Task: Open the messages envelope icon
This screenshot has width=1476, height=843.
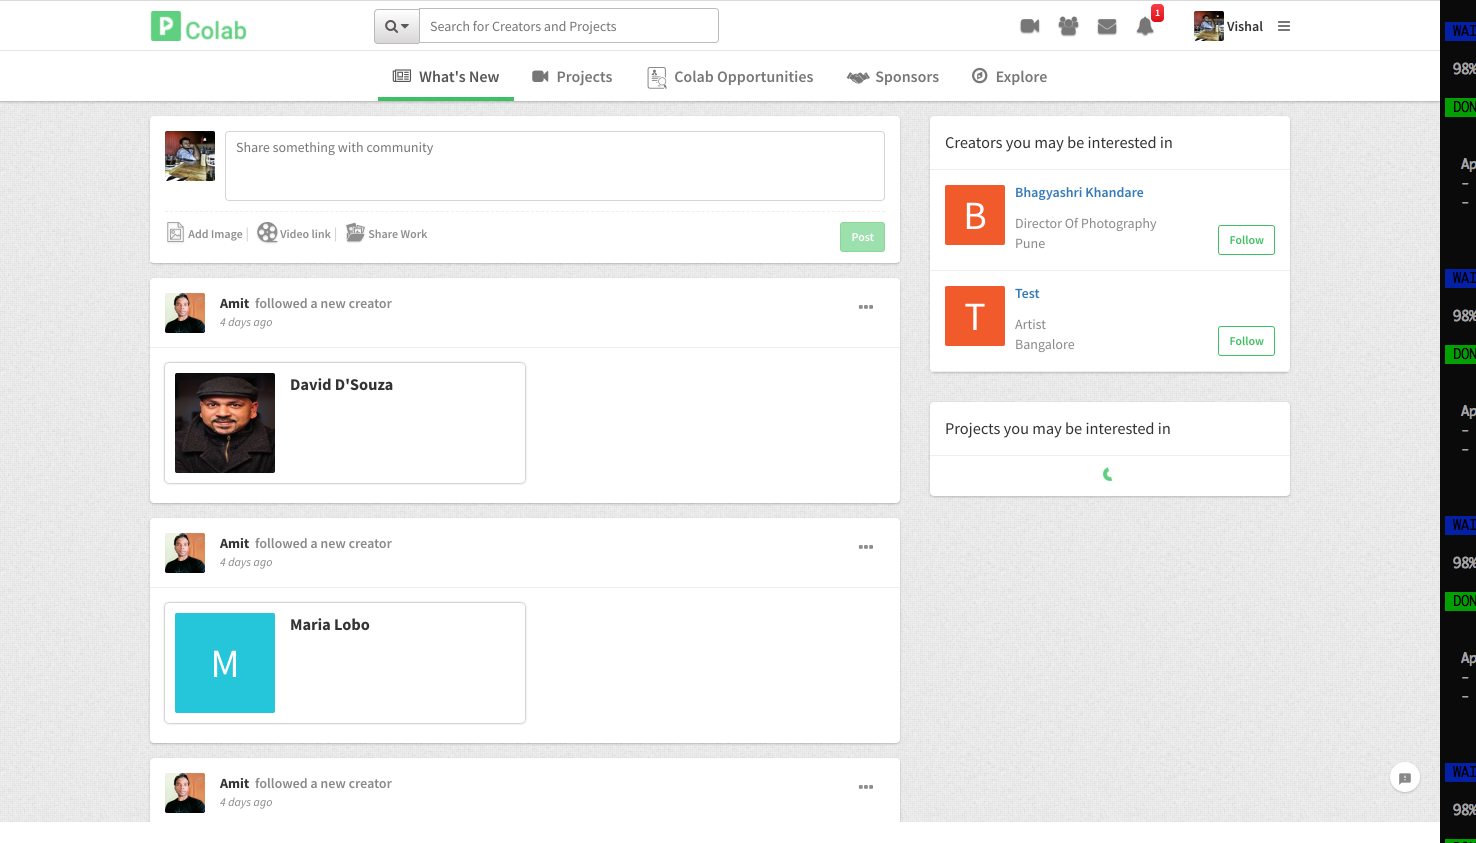Action: click(1107, 26)
